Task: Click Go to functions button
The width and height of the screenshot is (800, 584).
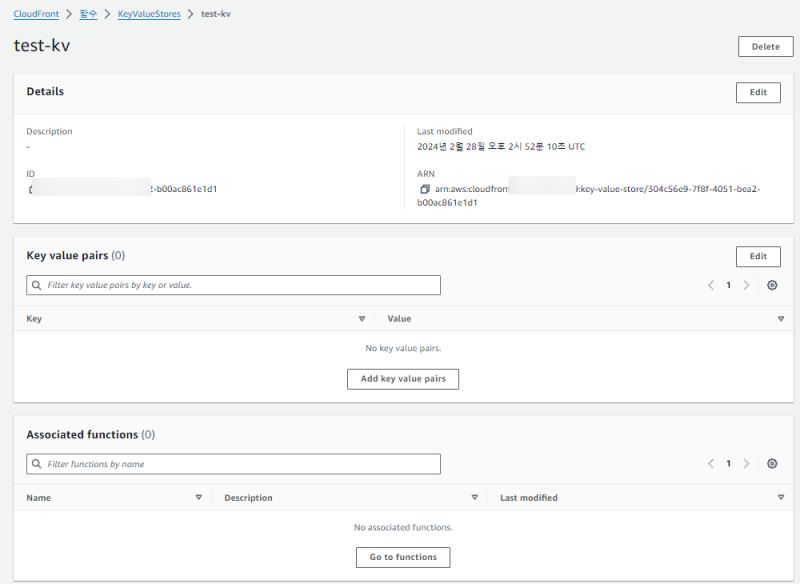Action: point(403,557)
